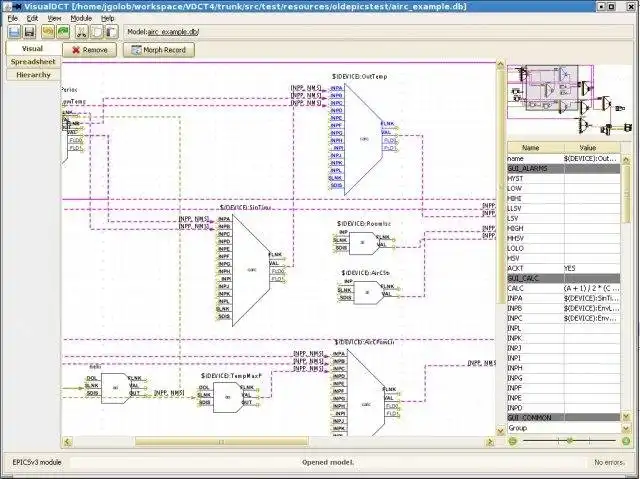Viewport: 640px width, 479px height.
Task: Click the zoom in plus icon
Action: pyautogui.click(x=626, y=441)
